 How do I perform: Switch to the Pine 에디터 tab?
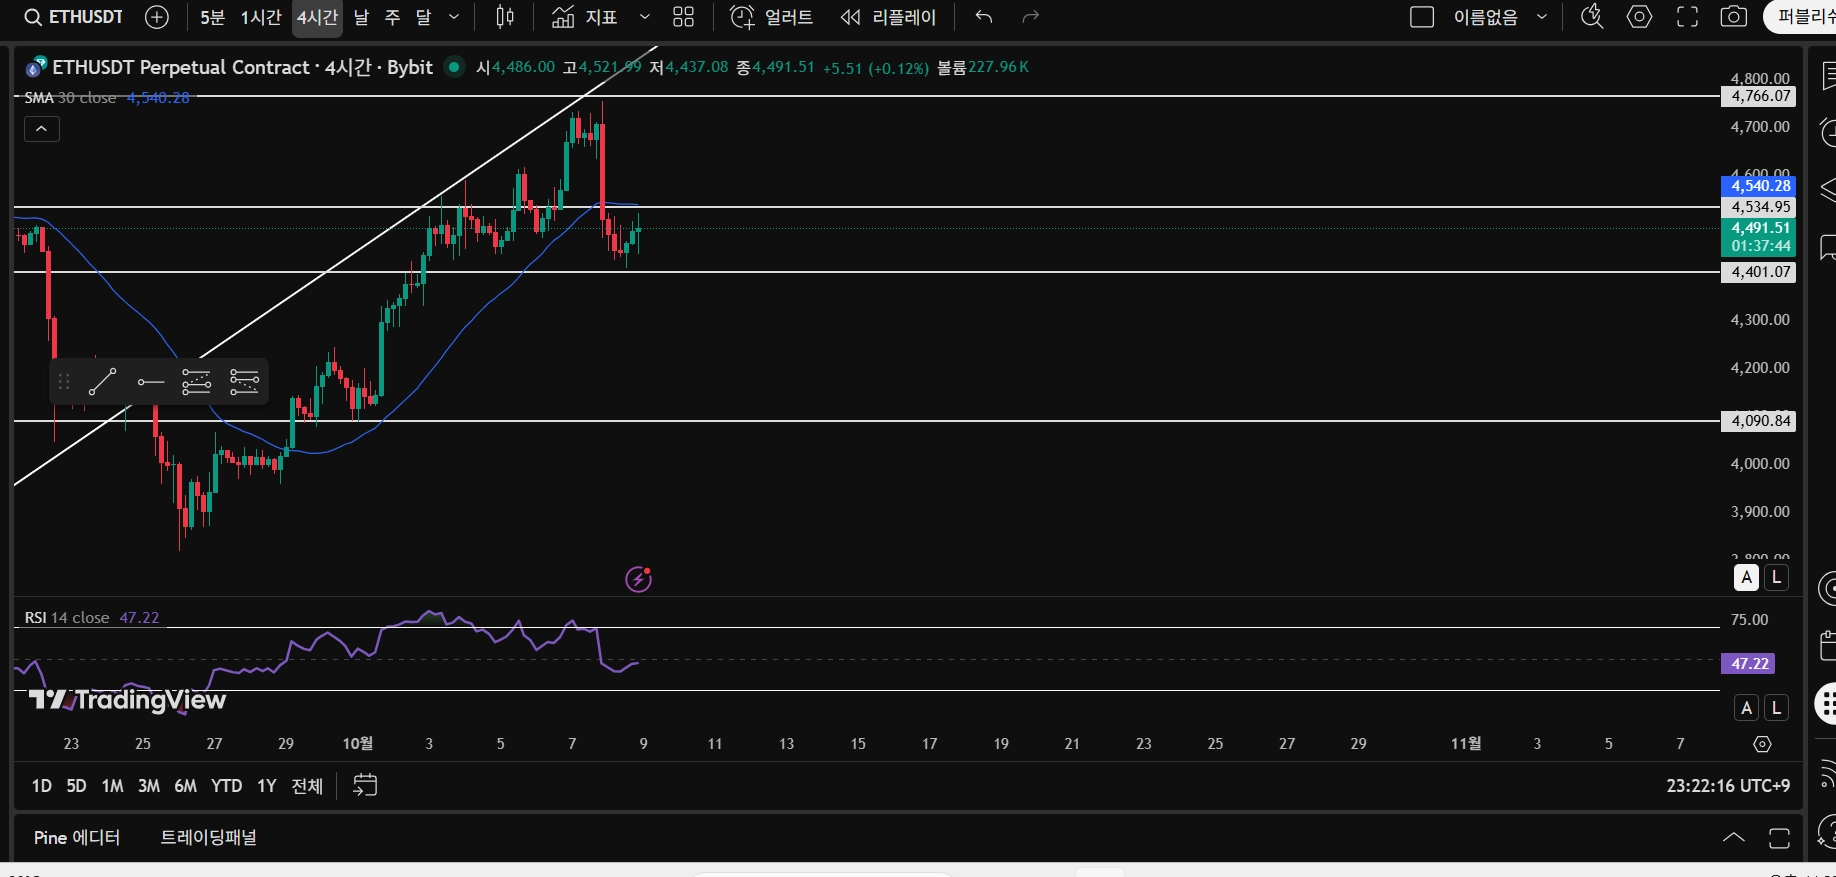77,838
